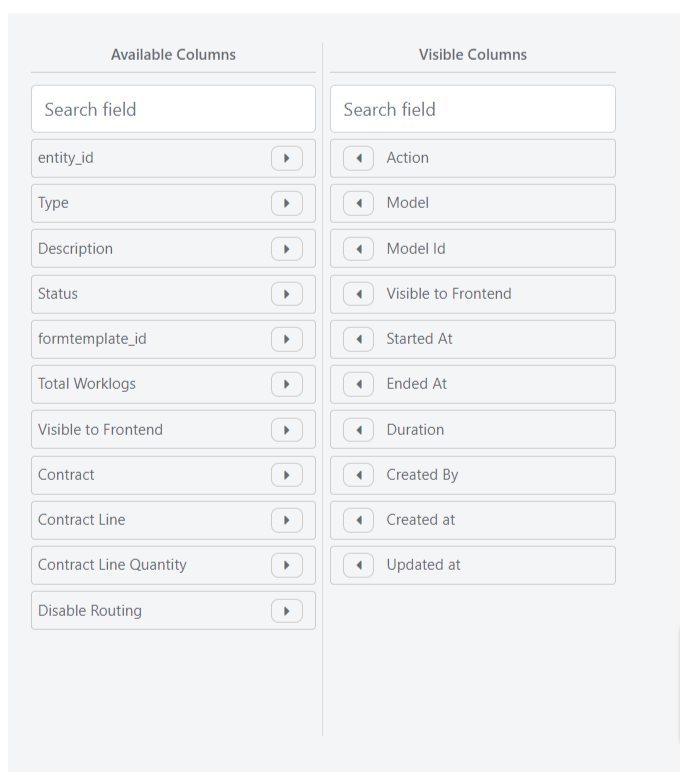The image size is (680, 772).
Task: Remove Action column using left arrow
Action: [x=358, y=159]
